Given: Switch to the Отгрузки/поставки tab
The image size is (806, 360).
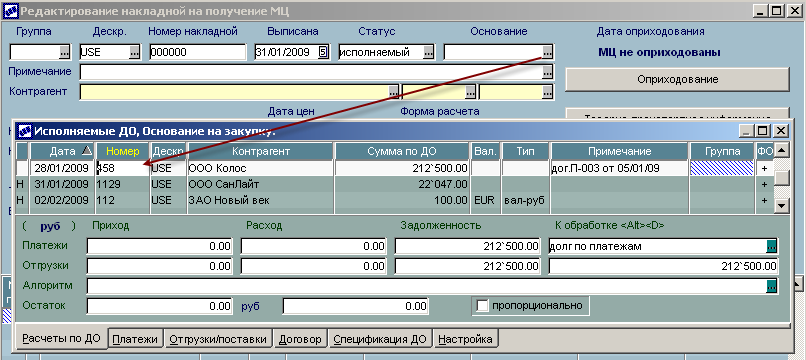Looking at the screenshot, I should point(218,339).
